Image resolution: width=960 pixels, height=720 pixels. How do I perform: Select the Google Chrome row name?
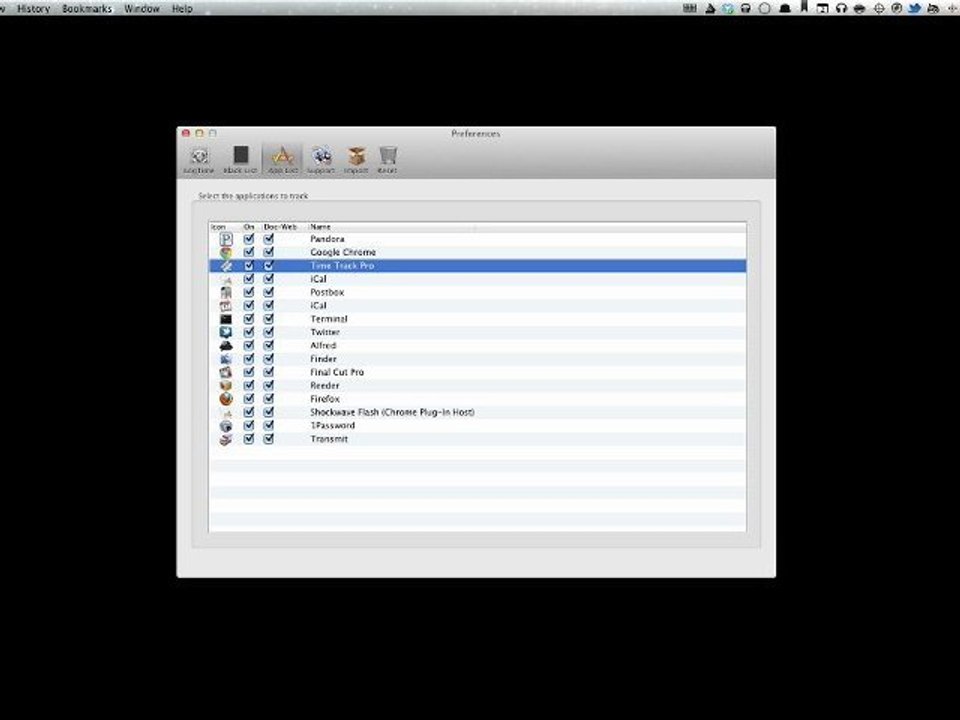[343, 252]
